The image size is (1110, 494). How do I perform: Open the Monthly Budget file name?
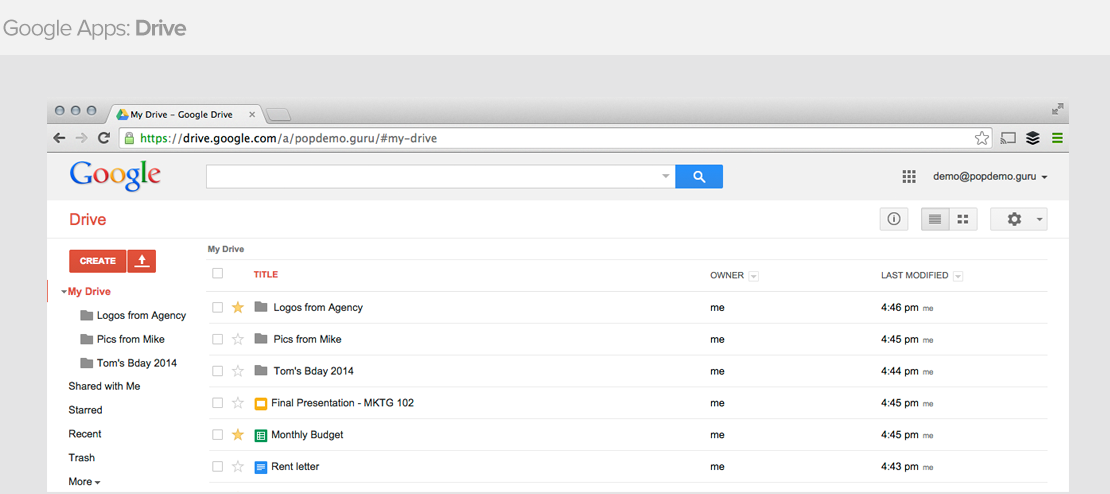[x=307, y=435]
